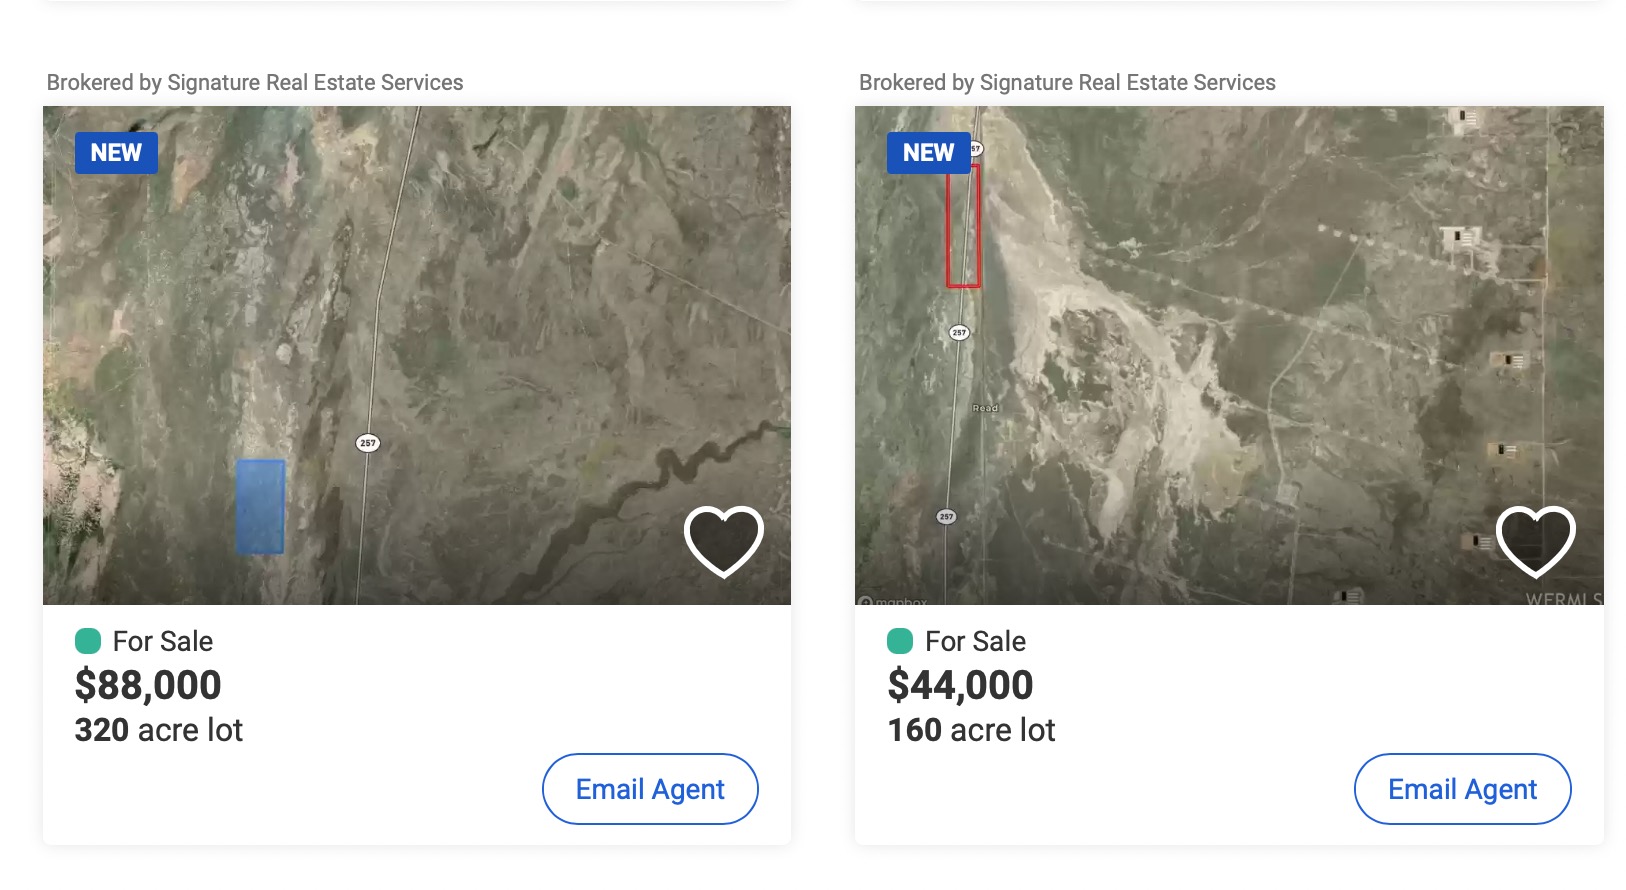
Task: Click broker name above the $88,000 listing
Action: (255, 82)
